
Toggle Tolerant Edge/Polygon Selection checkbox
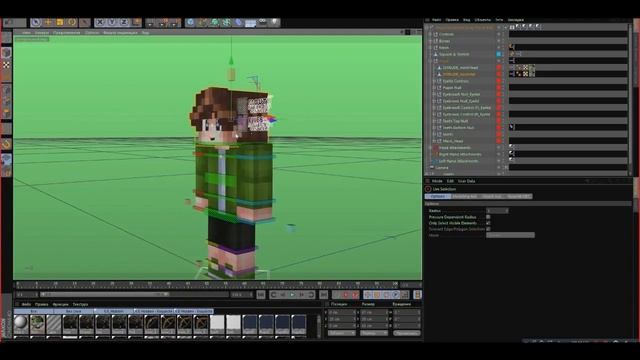[488, 229]
